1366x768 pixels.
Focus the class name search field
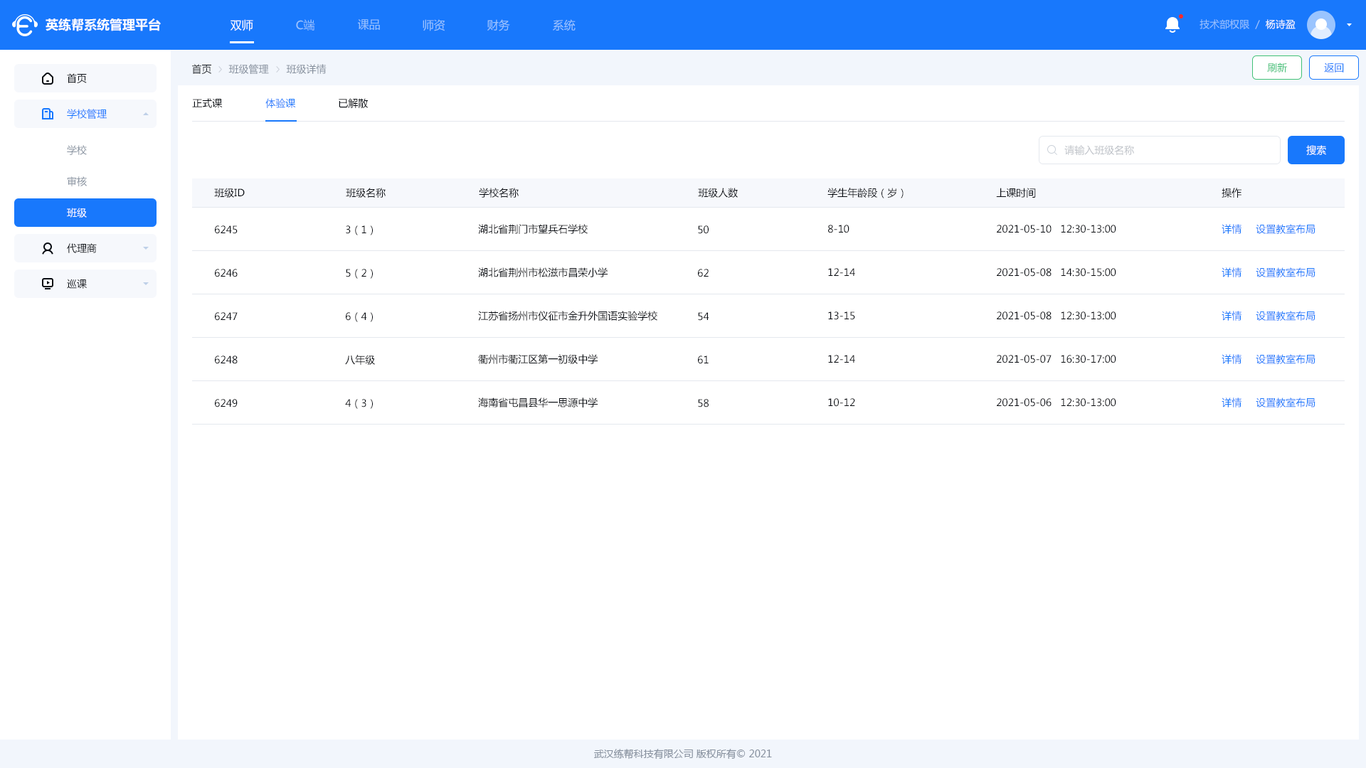click(x=1160, y=150)
